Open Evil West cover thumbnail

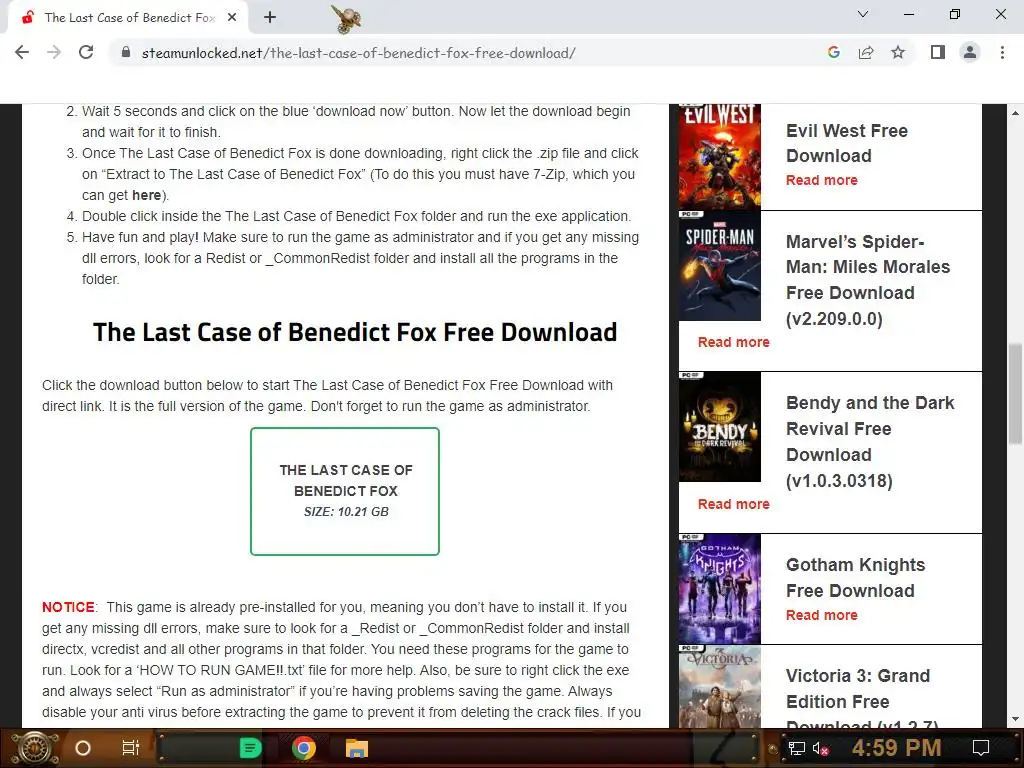click(x=720, y=157)
